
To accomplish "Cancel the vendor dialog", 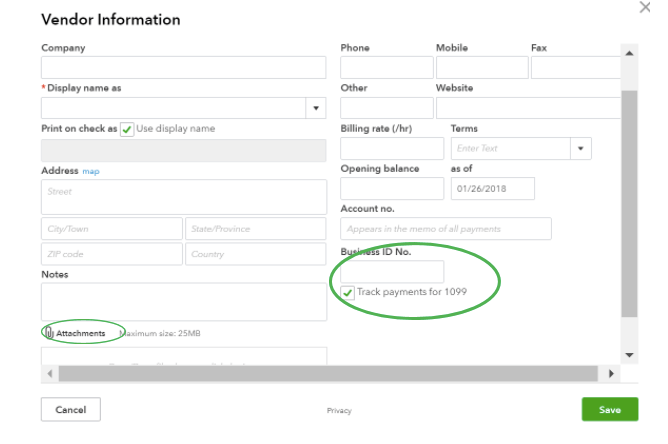I will pos(71,409).
